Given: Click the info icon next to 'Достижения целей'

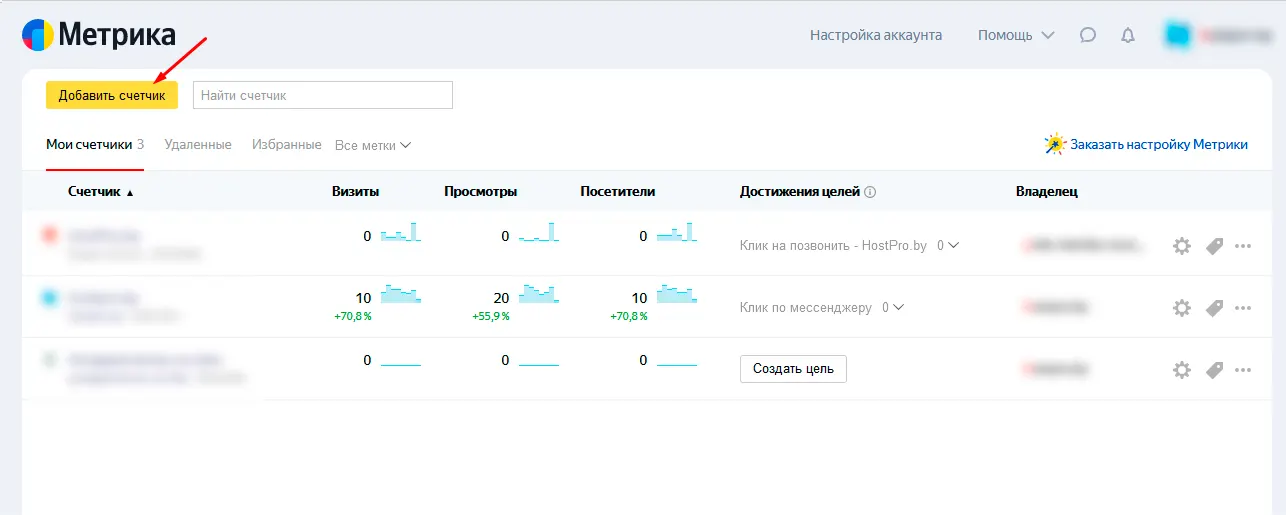Looking at the screenshot, I should click(x=870, y=192).
